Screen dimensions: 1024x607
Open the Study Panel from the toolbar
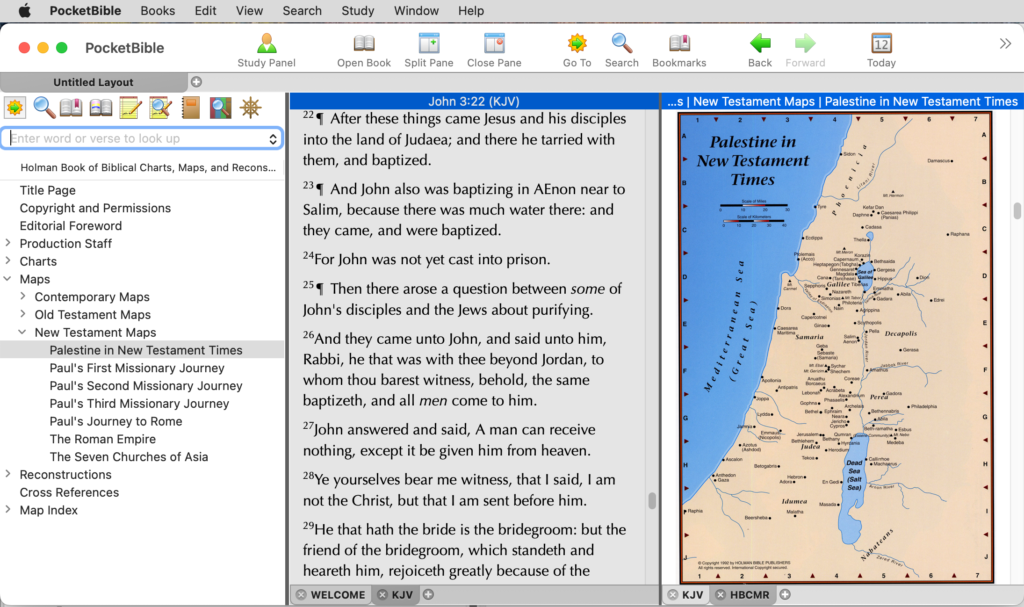coord(266,50)
